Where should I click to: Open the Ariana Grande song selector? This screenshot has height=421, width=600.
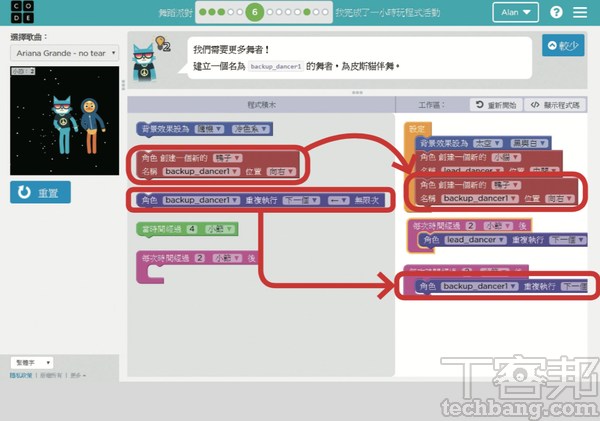click(64, 53)
